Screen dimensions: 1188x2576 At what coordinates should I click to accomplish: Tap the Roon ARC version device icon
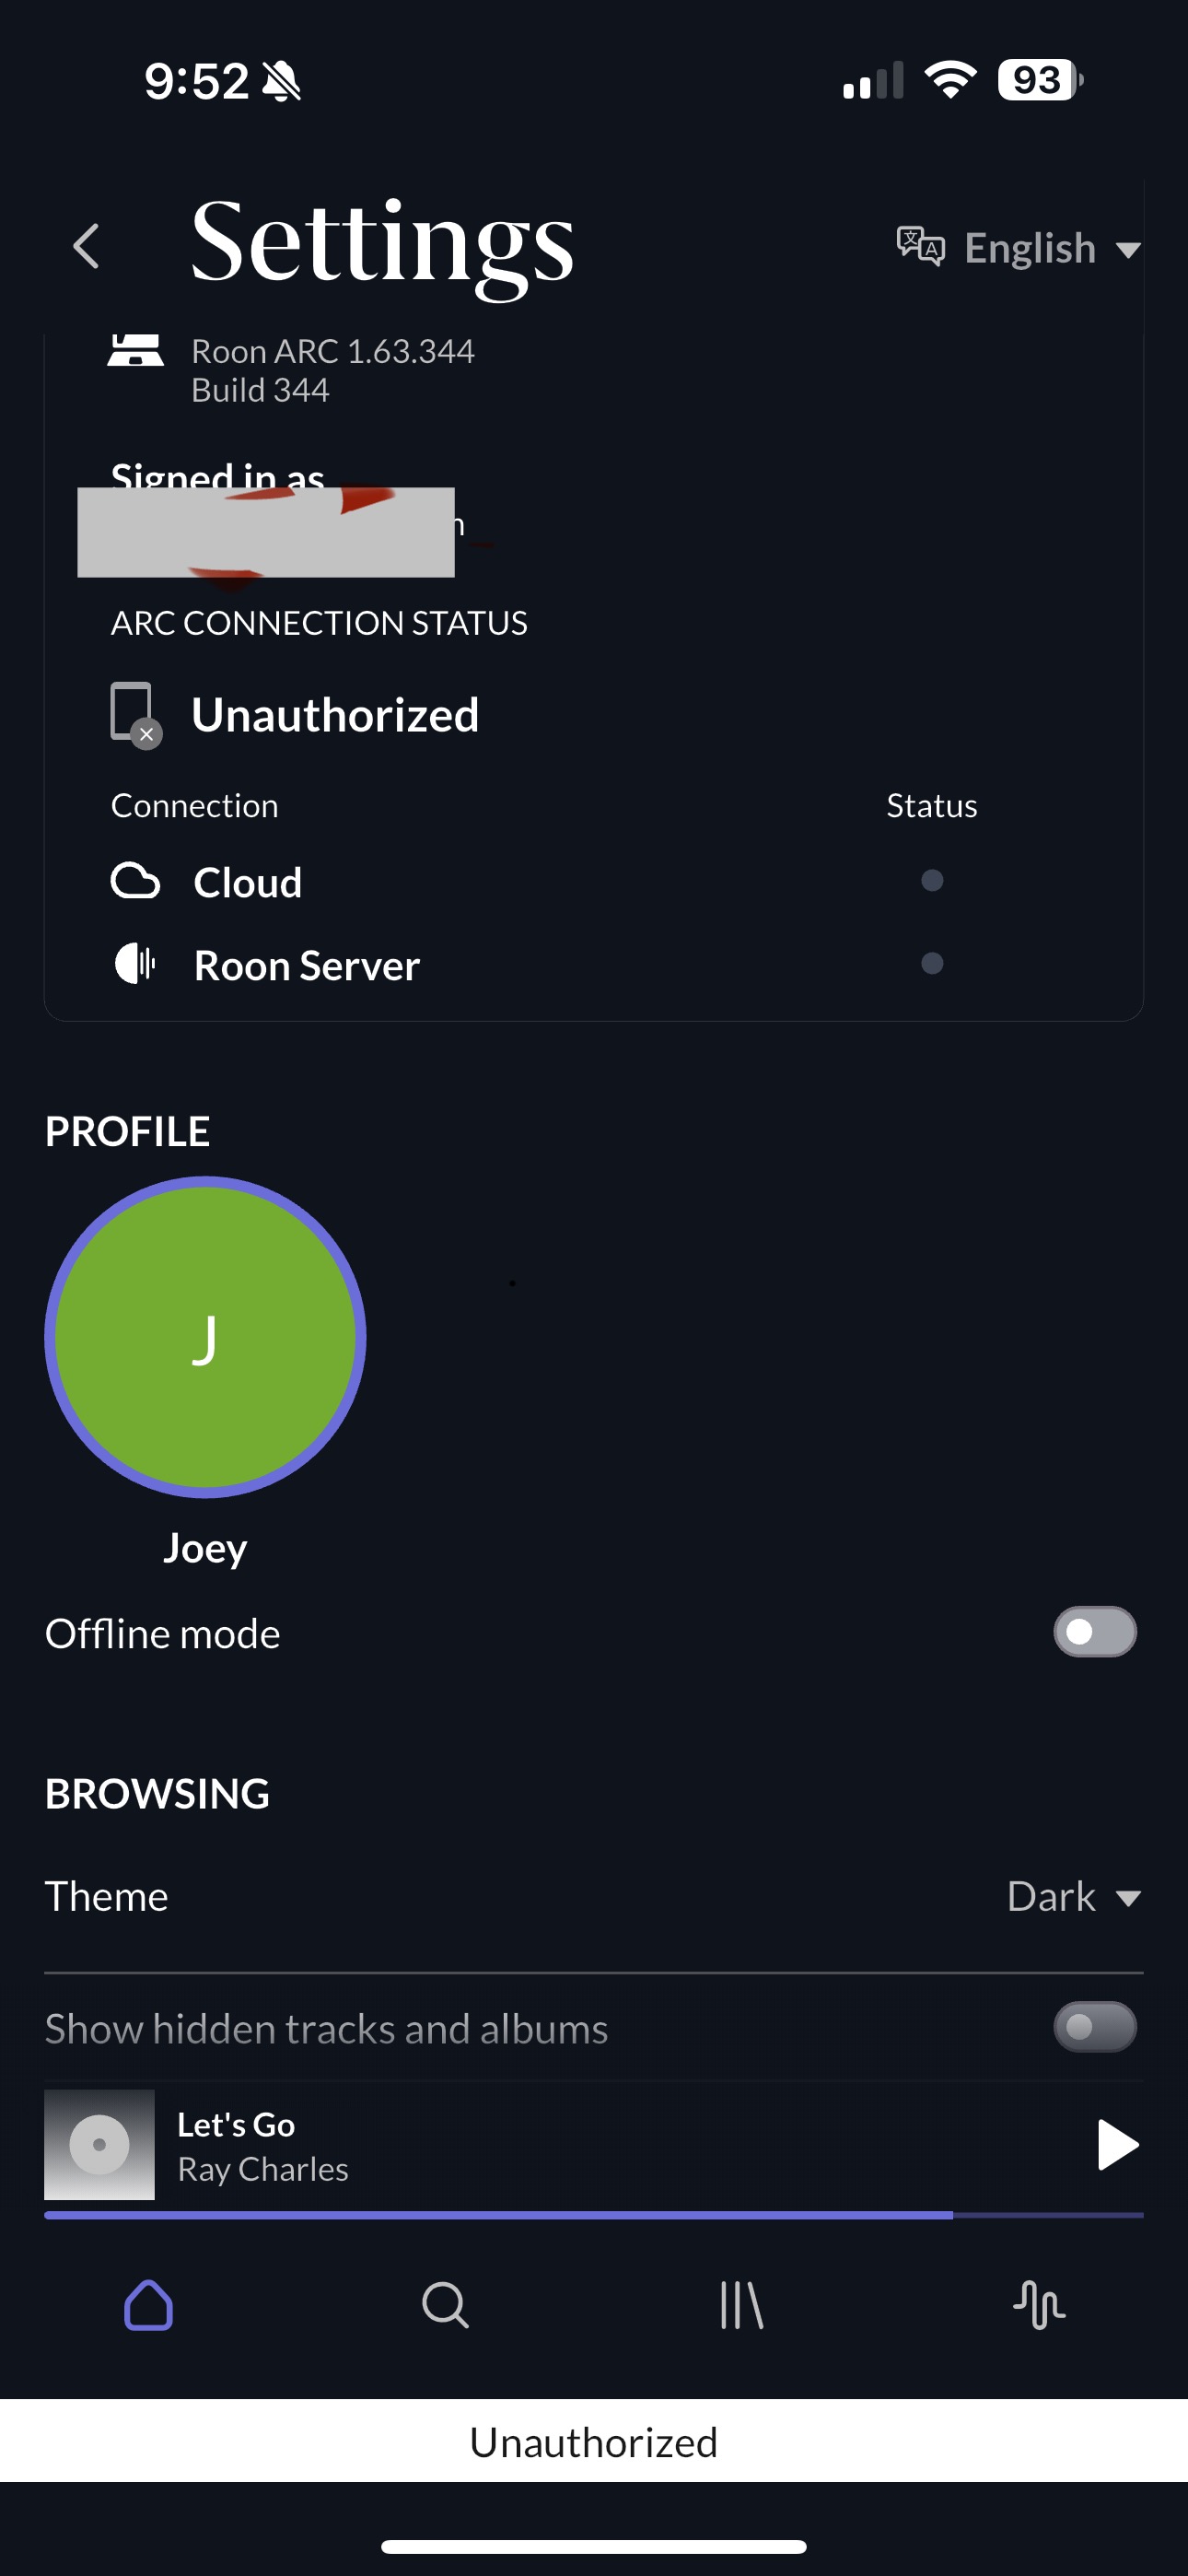(x=135, y=351)
